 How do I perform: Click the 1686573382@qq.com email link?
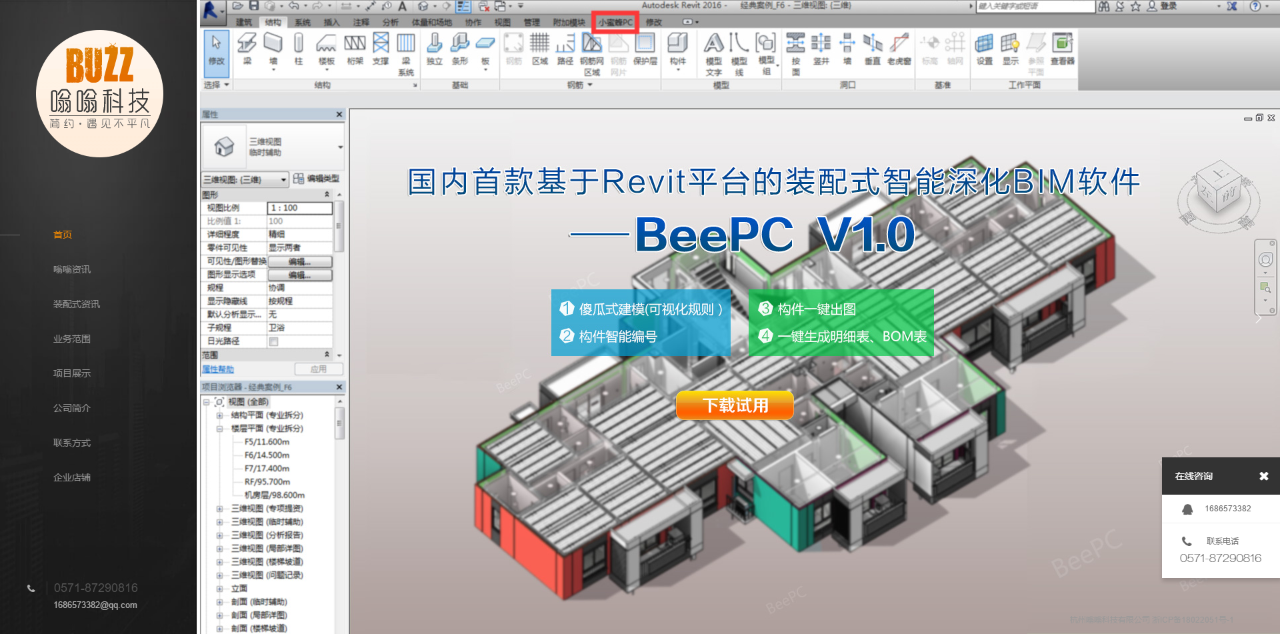coord(96,604)
